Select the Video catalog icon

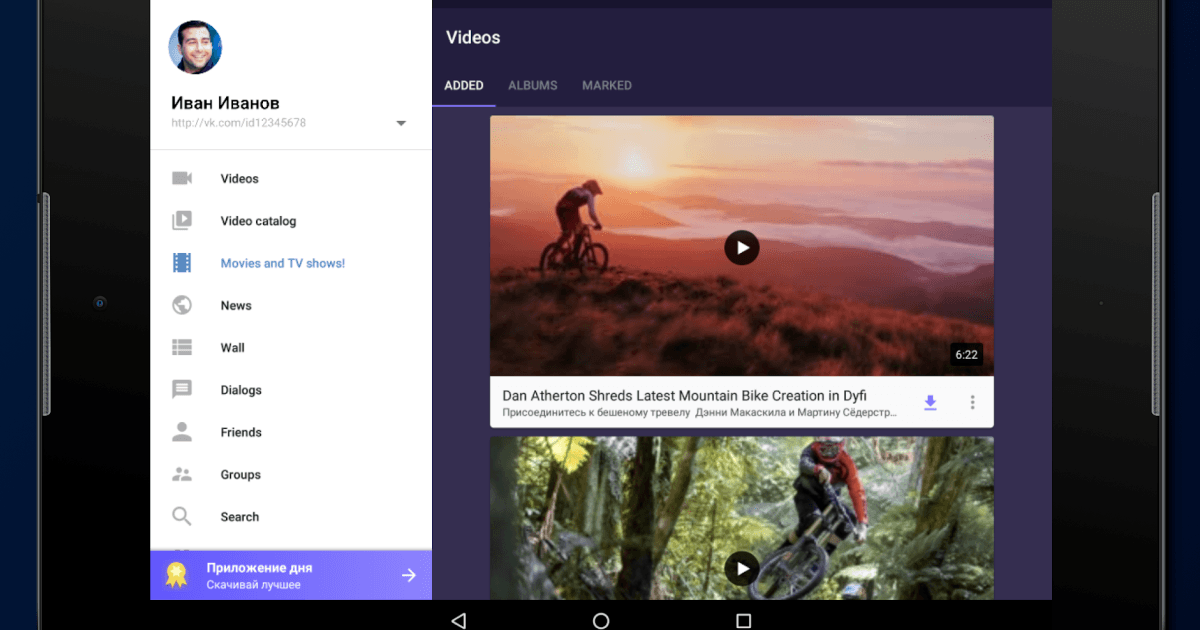pyautogui.click(x=182, y=220)
